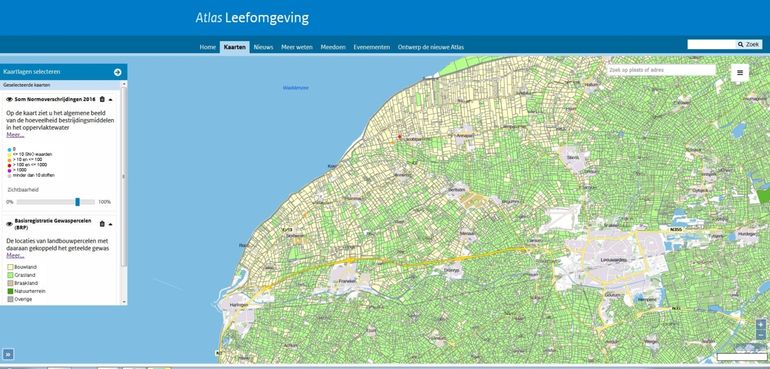Click the Zichtbaarheid opacity slider handle
This screenshot has width=770, height=369.
(78, 202)
